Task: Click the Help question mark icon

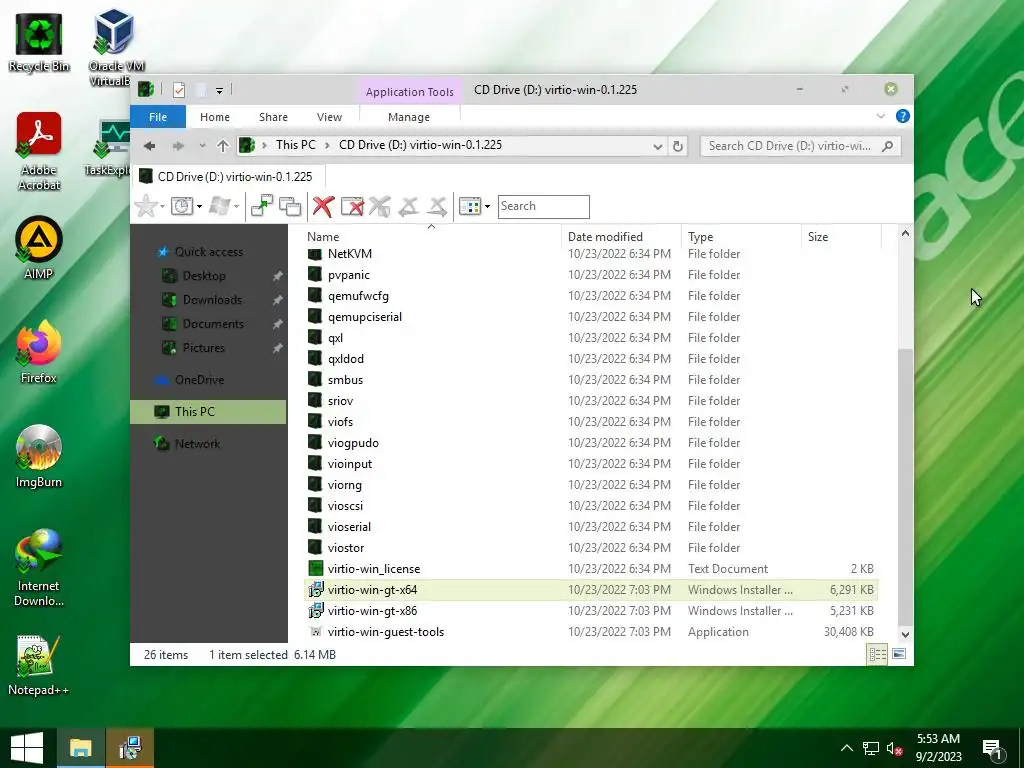Action: tap(903, 116)
